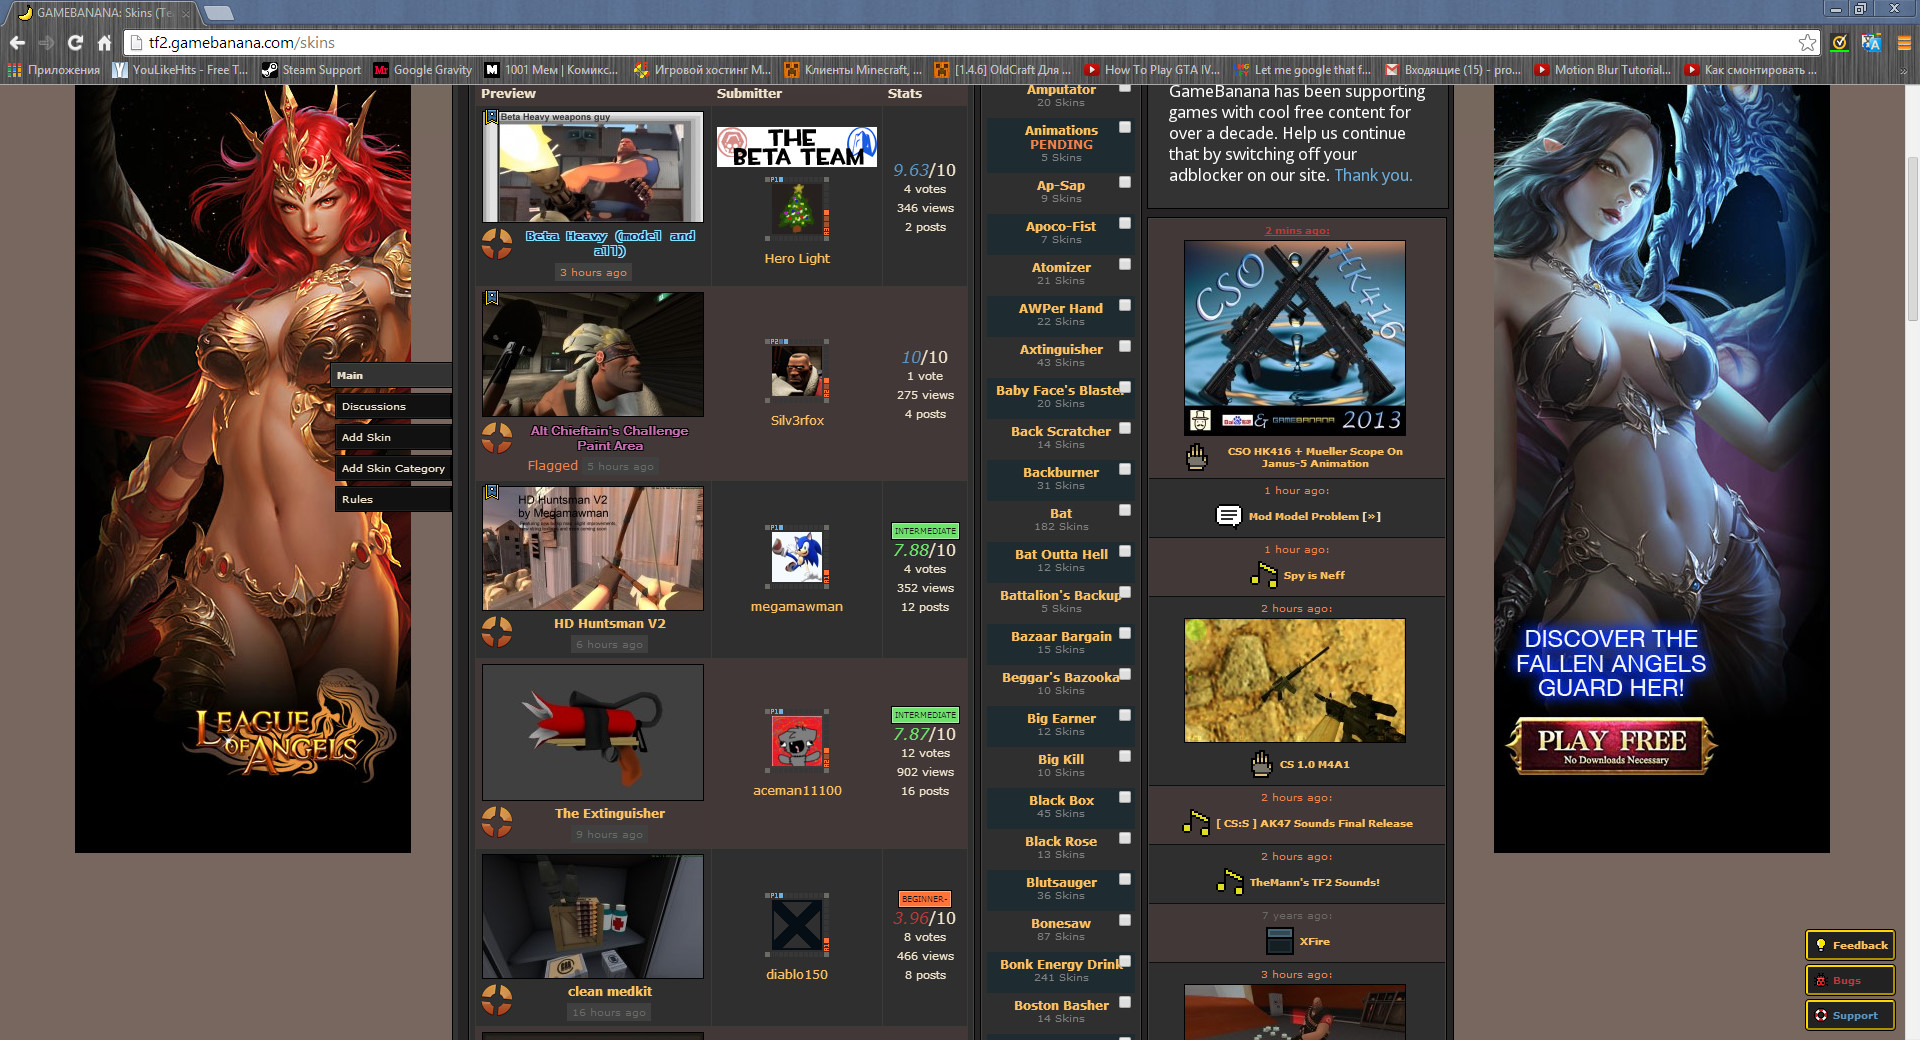
Task: Tick the Big Earner checkbox
Action: 1125,715
